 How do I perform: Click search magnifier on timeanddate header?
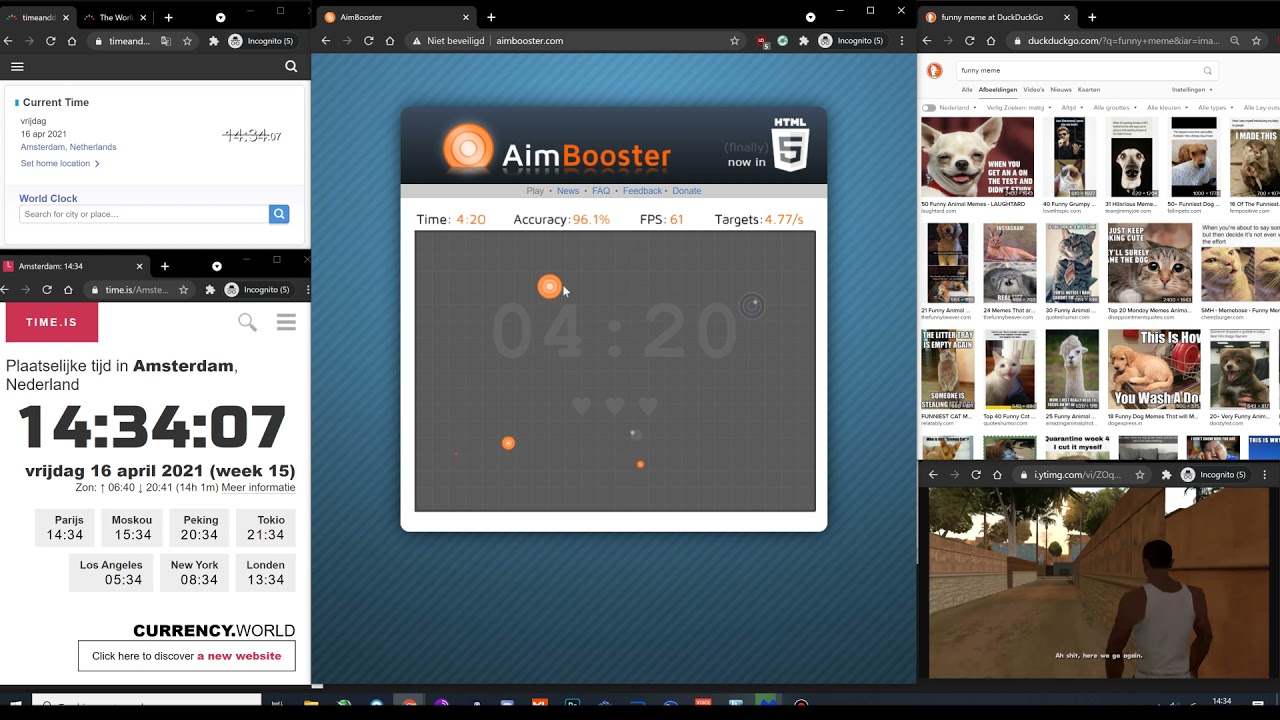[291, 66]
